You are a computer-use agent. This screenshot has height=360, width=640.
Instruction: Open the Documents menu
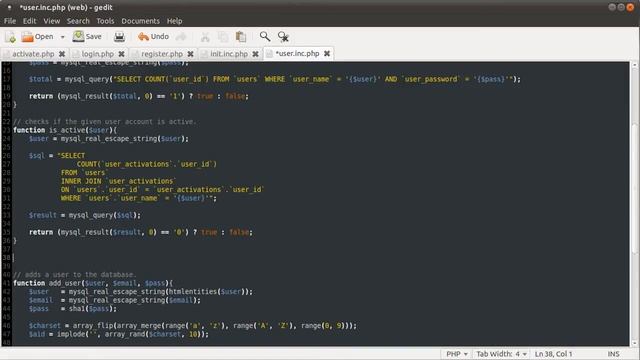[x=140, y=21]
